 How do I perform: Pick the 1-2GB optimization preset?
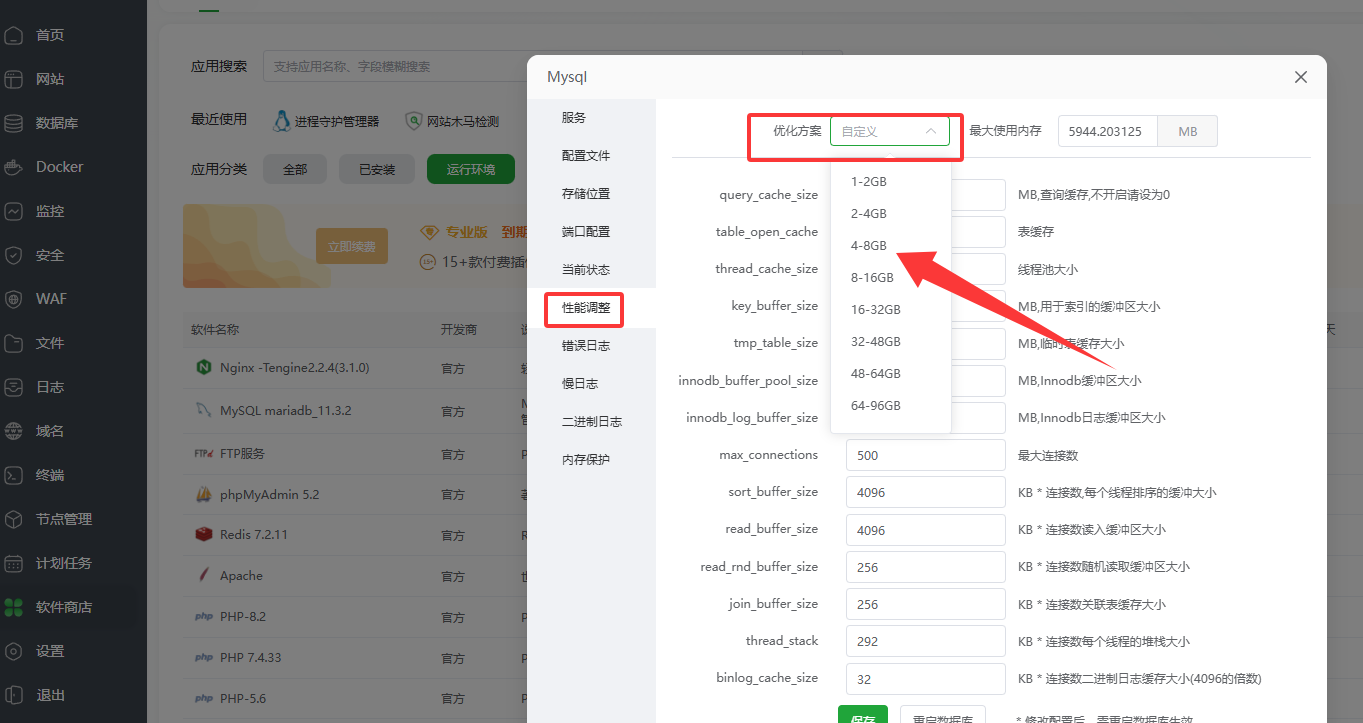click(x=868, y=181)
